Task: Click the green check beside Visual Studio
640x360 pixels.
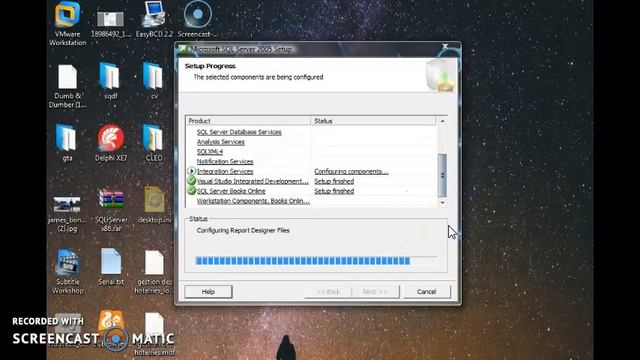Action: (191, 180)
